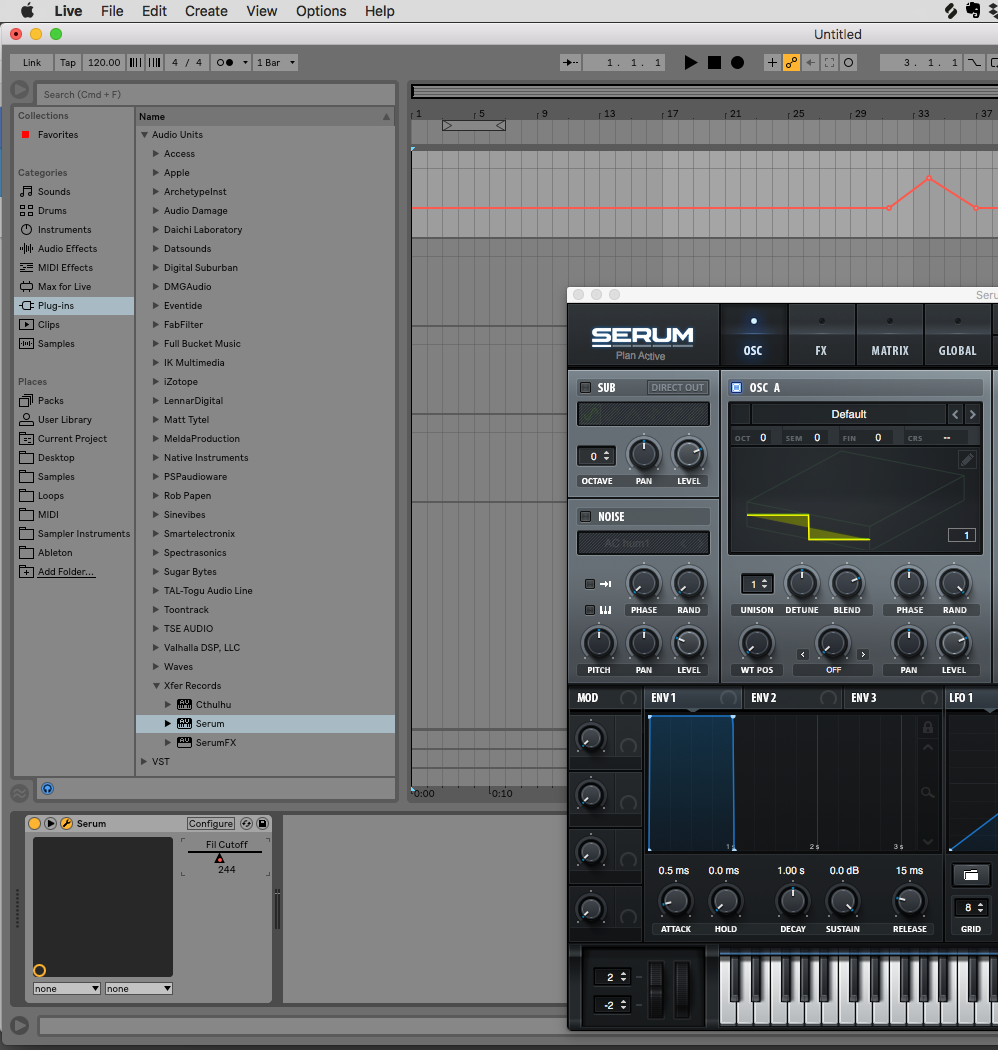This screenshot has height=1050, width=998.
Task: Expand the VST folder
Action: 144,761
